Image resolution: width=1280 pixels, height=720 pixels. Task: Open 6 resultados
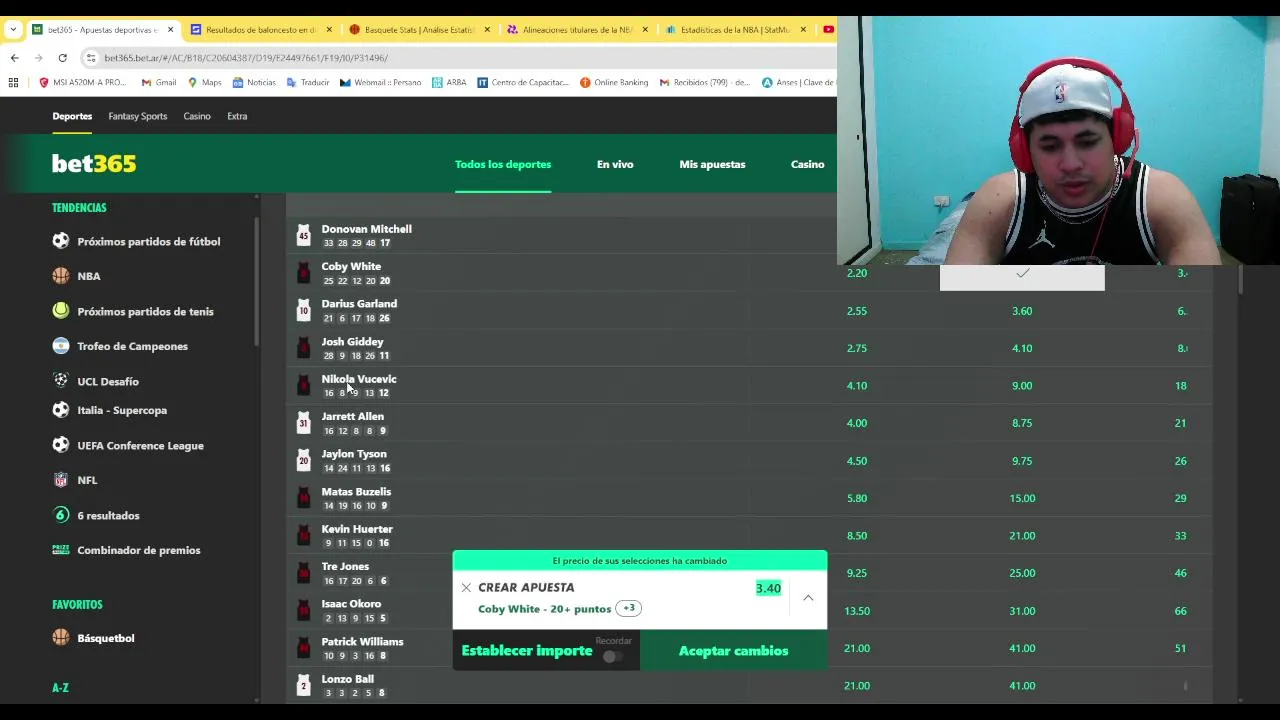coord(108,515)
